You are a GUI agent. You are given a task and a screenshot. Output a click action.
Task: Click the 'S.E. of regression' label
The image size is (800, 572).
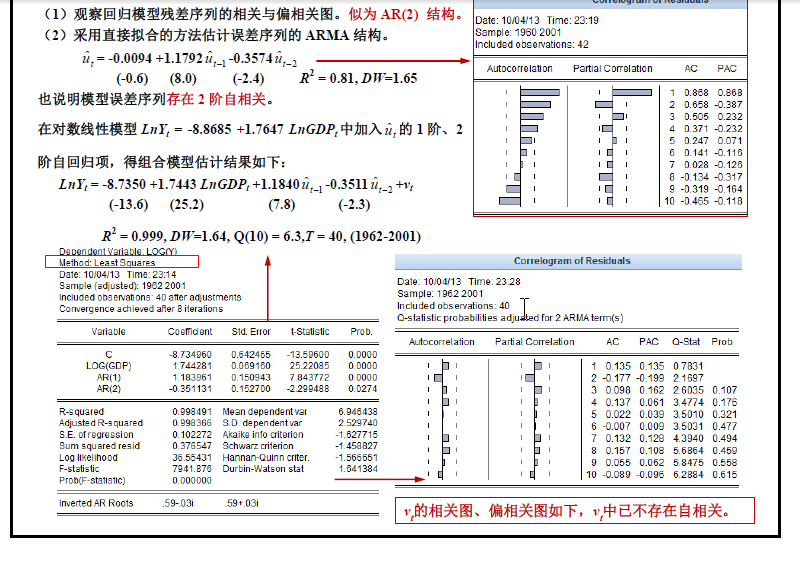[96, 435]
